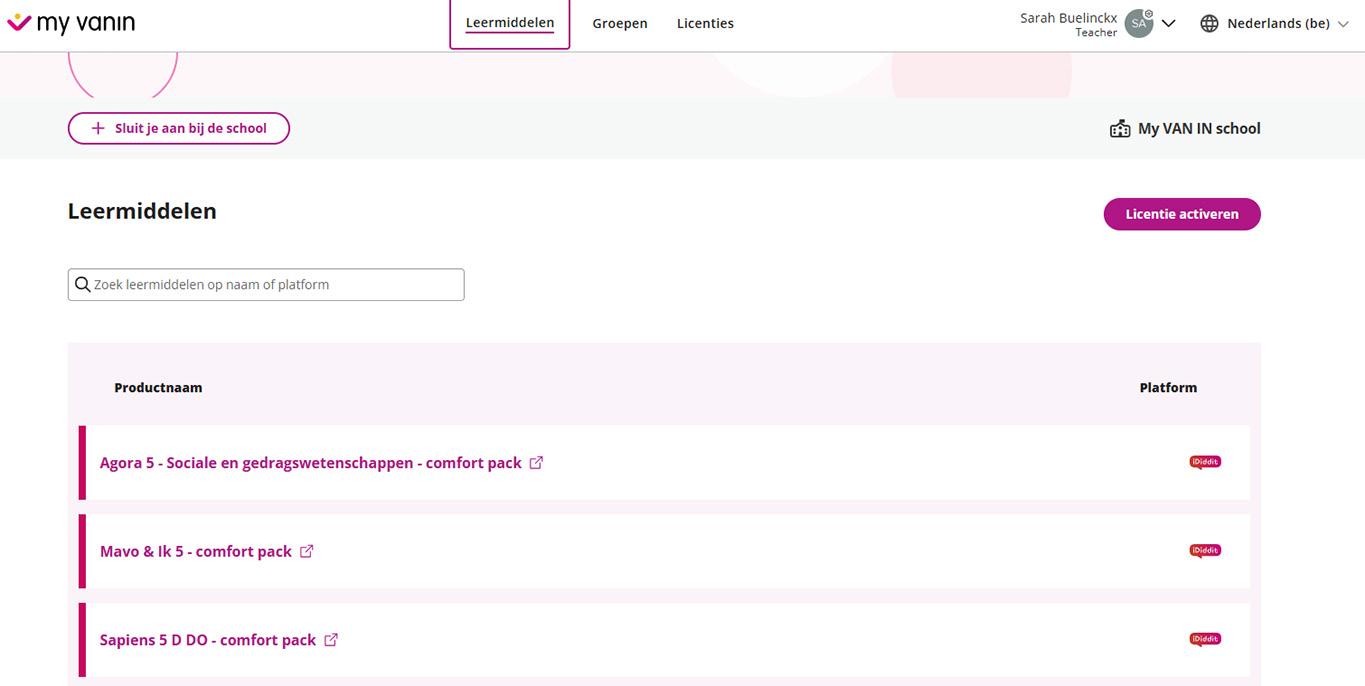The image size is (1365, 686).
Task: Click the SA user avatar
Action: coord(1139,23)
